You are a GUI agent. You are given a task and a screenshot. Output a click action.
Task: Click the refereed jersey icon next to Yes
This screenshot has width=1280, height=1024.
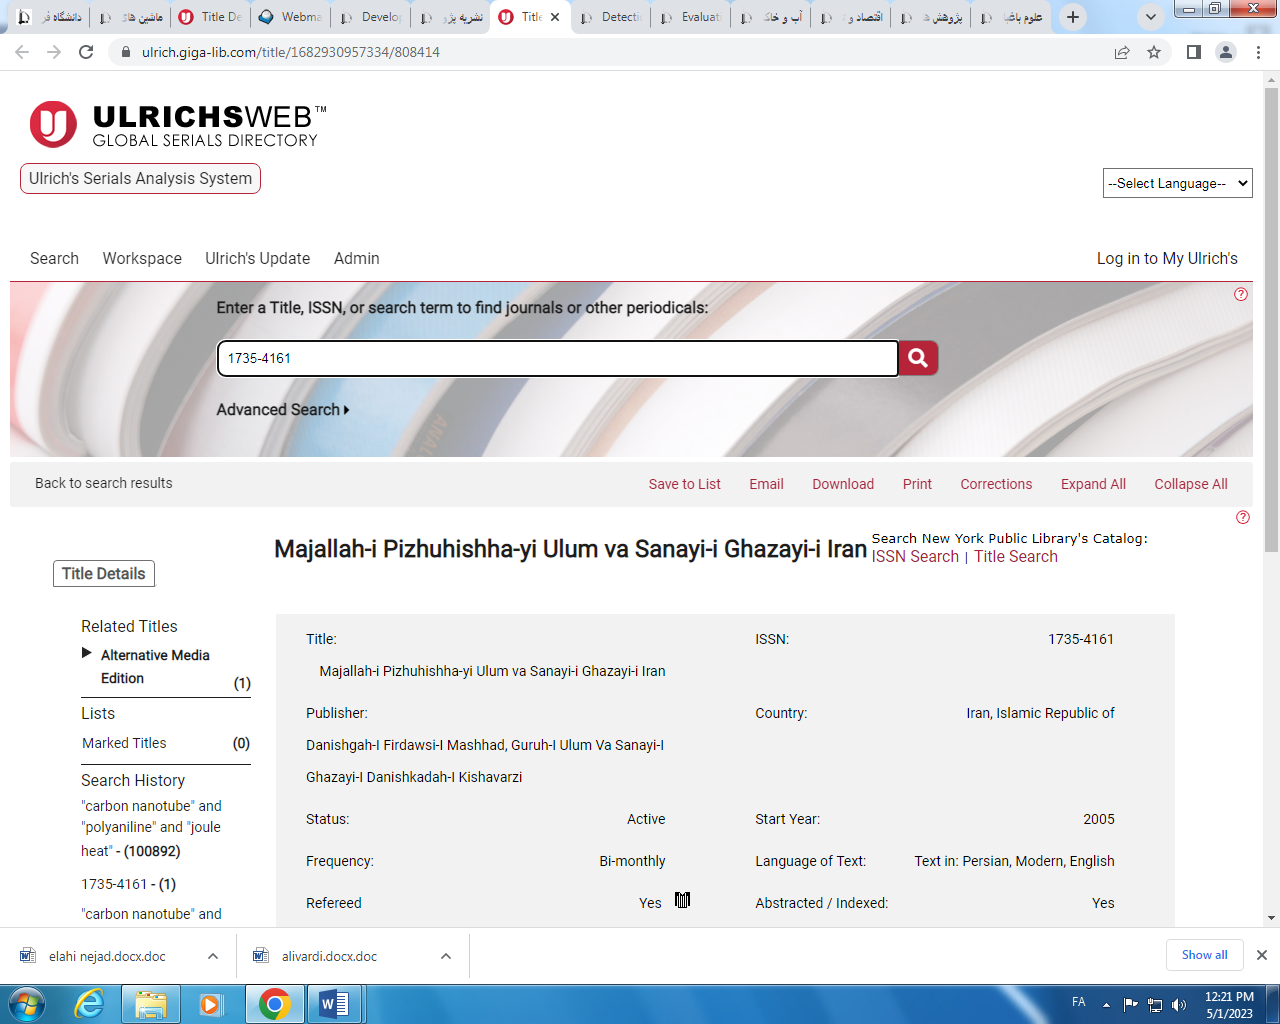tap(682, 901)
